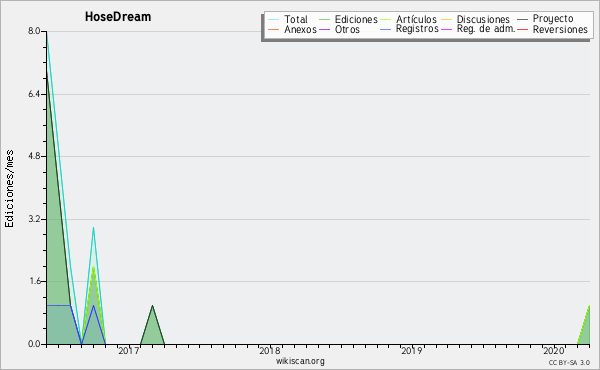Viewport: 600px width, 370px height.
Task: Click the 2018 x-axis label
Action: (x=270, y=350)
